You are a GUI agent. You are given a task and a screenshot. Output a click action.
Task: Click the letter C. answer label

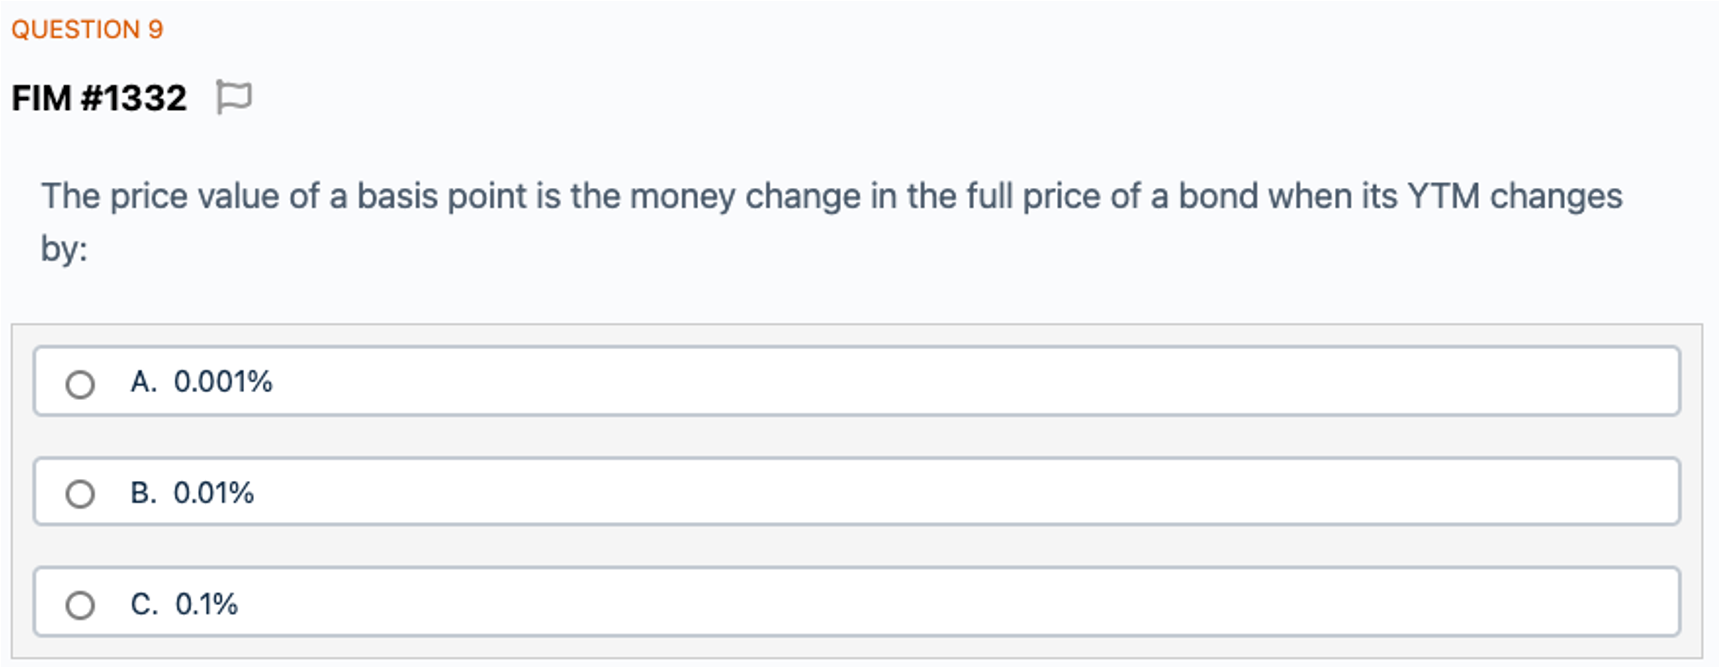coord(144,604)
